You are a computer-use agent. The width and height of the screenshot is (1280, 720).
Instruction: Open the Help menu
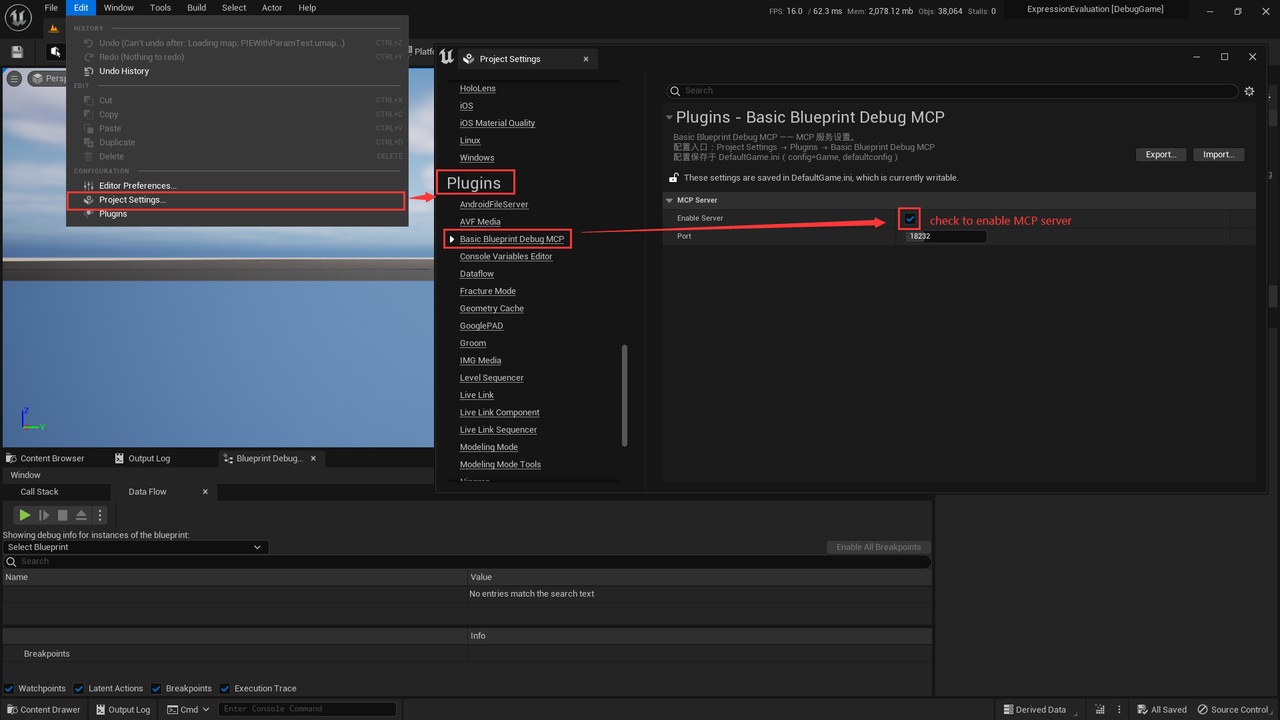[307, 8]
